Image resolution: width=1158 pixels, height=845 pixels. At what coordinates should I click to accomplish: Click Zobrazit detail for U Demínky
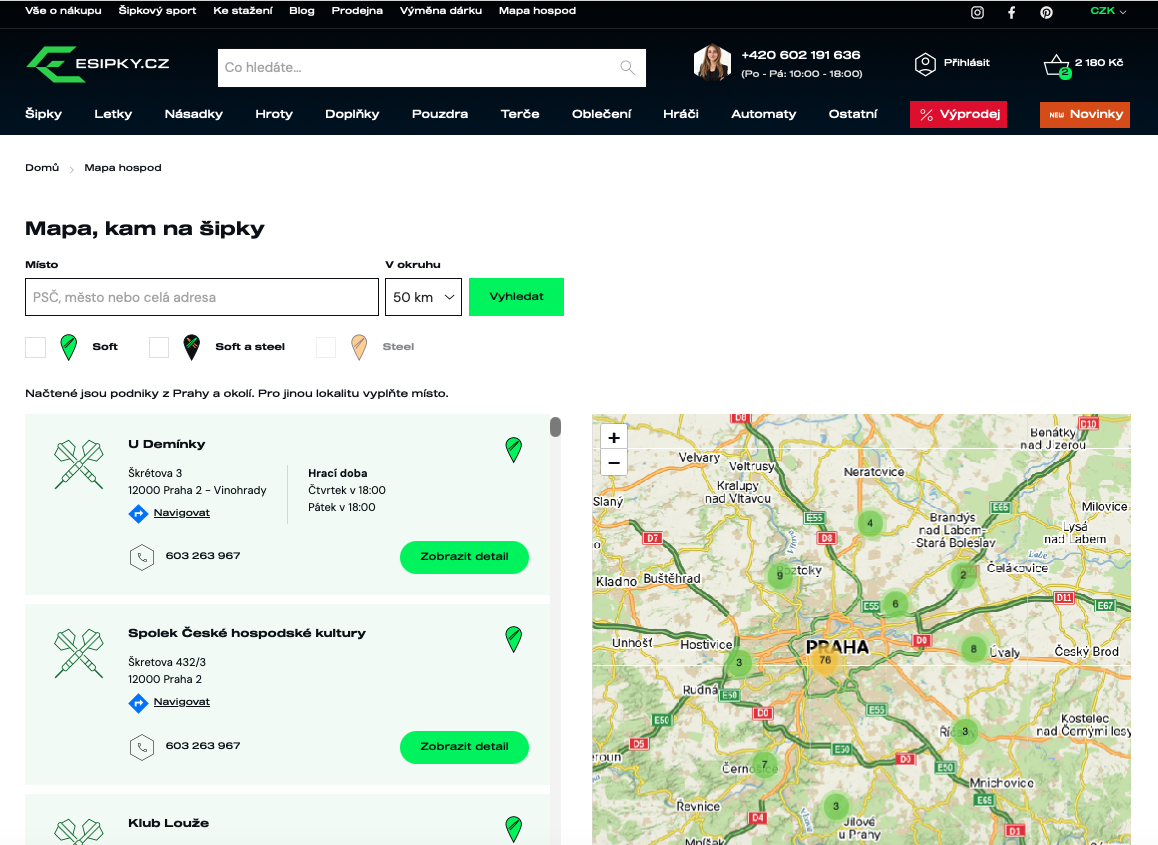(x=464, y=557)
